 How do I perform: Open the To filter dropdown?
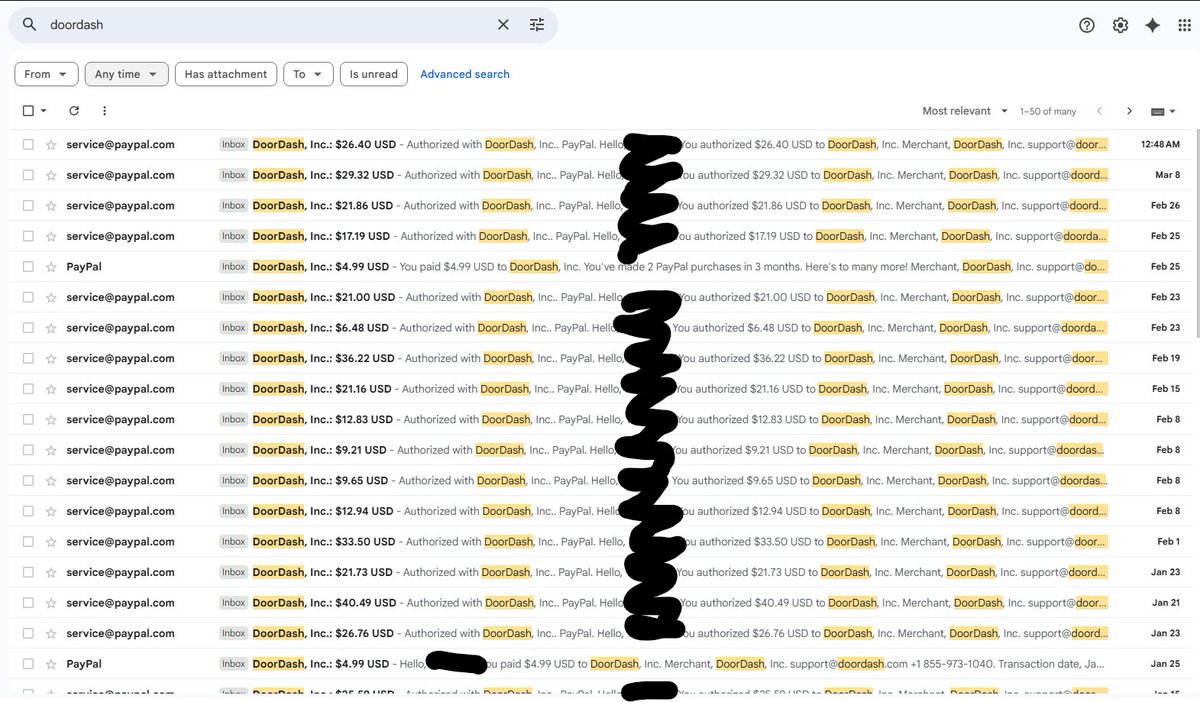(x=308, y=74)
